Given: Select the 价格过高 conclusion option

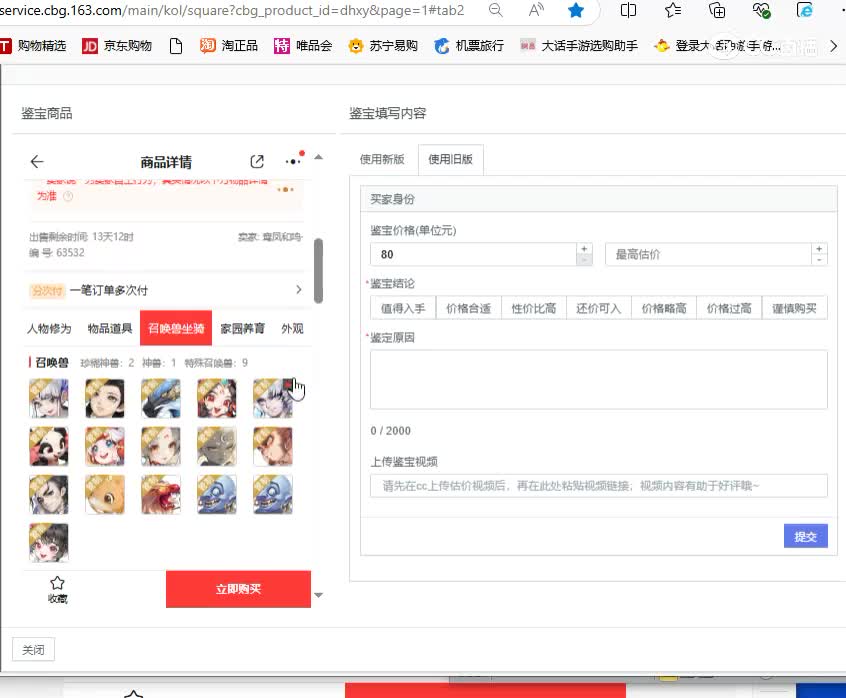Looking at the screenshot, I should point(729,308).
